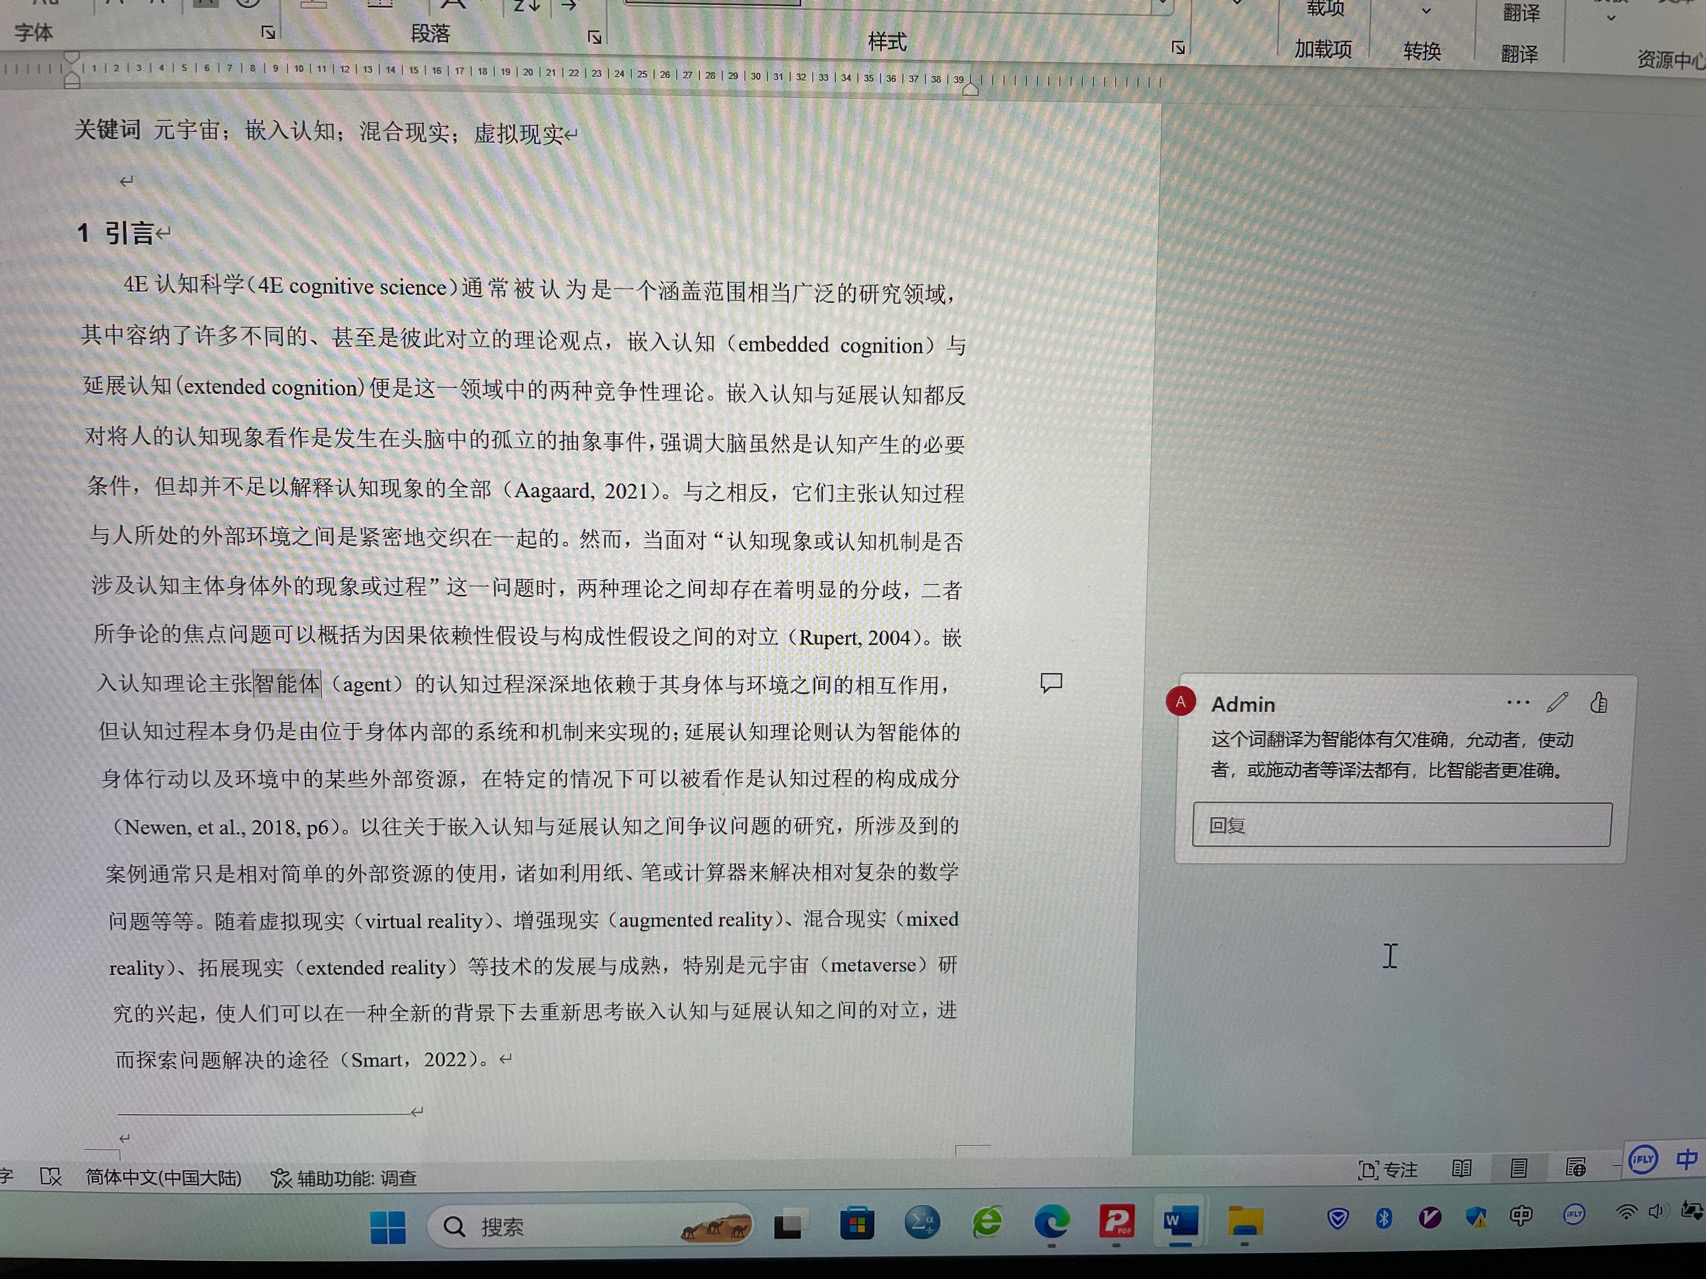Adjust the right indent marker on ruler
Screen dimensions: 1706x1279
pos(970,89)
